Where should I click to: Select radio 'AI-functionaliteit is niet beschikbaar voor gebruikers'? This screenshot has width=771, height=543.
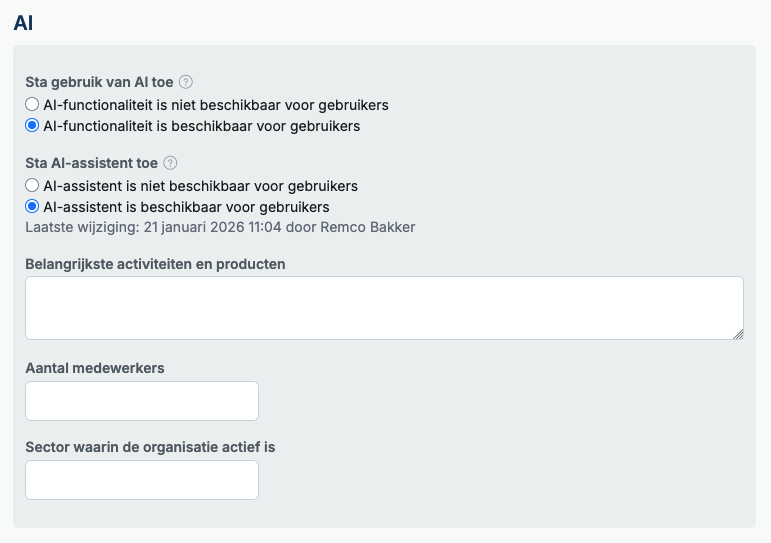tap(32, 104)
